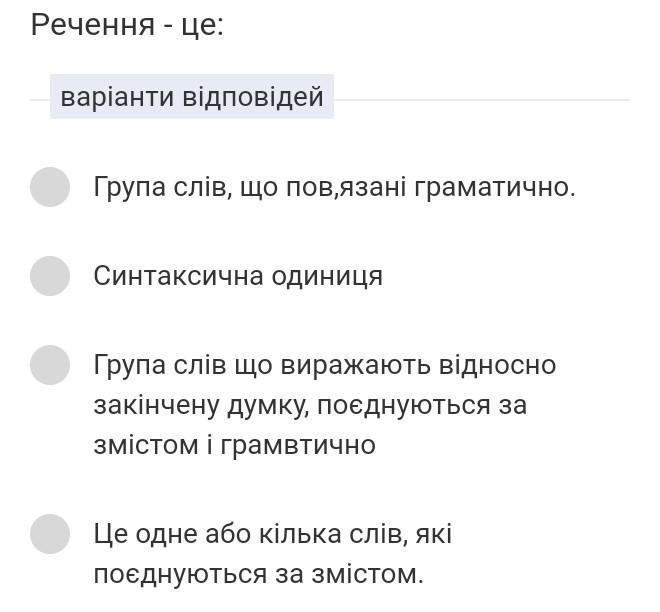Click the line "закінчену думку, поєднуються за"

[x=310, y=405]
